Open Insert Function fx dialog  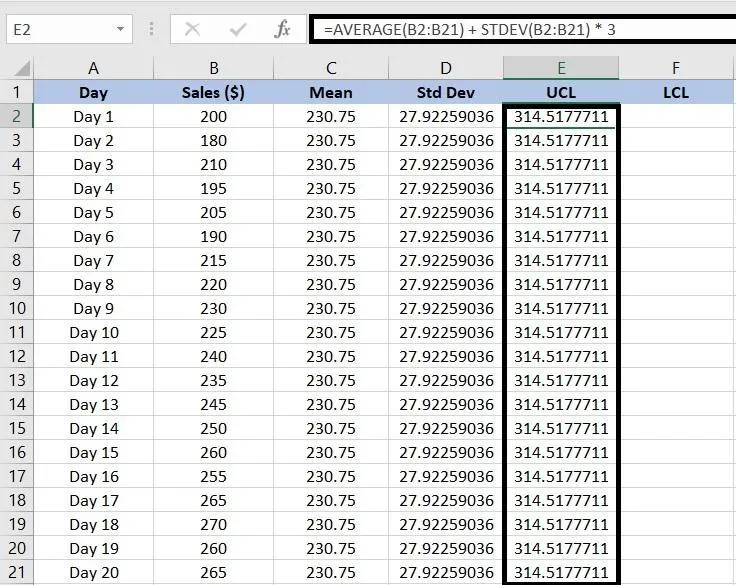(x=282, y=30)
